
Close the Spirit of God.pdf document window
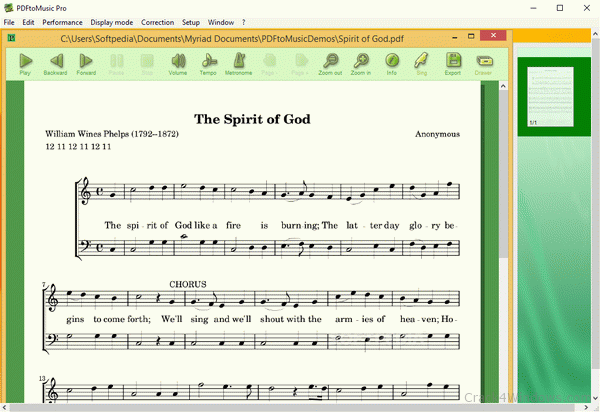(493, 36)
